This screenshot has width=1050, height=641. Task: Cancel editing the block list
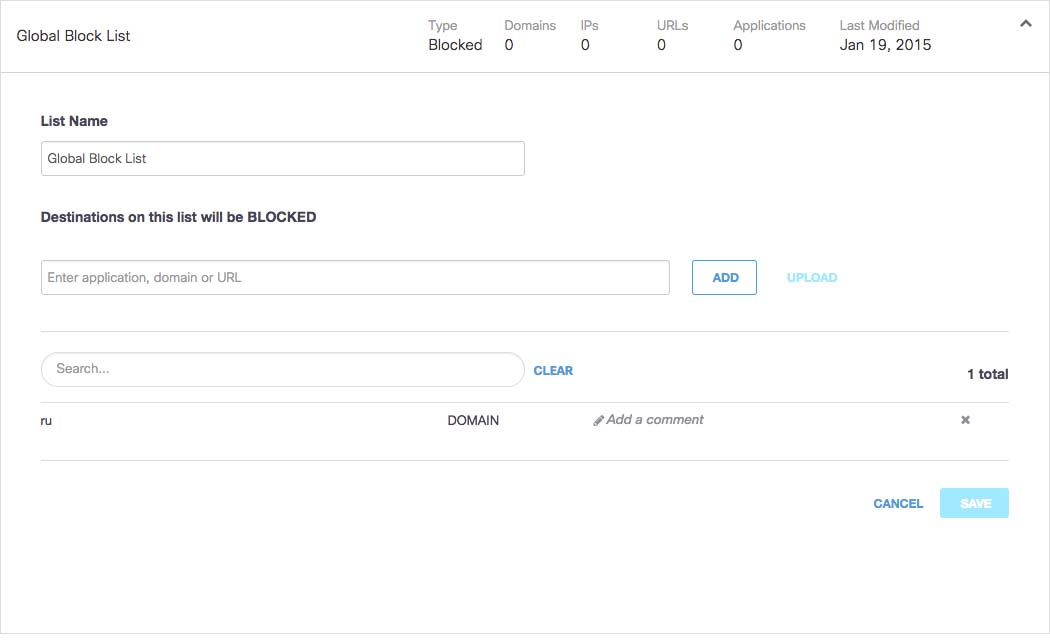[898, 504]
